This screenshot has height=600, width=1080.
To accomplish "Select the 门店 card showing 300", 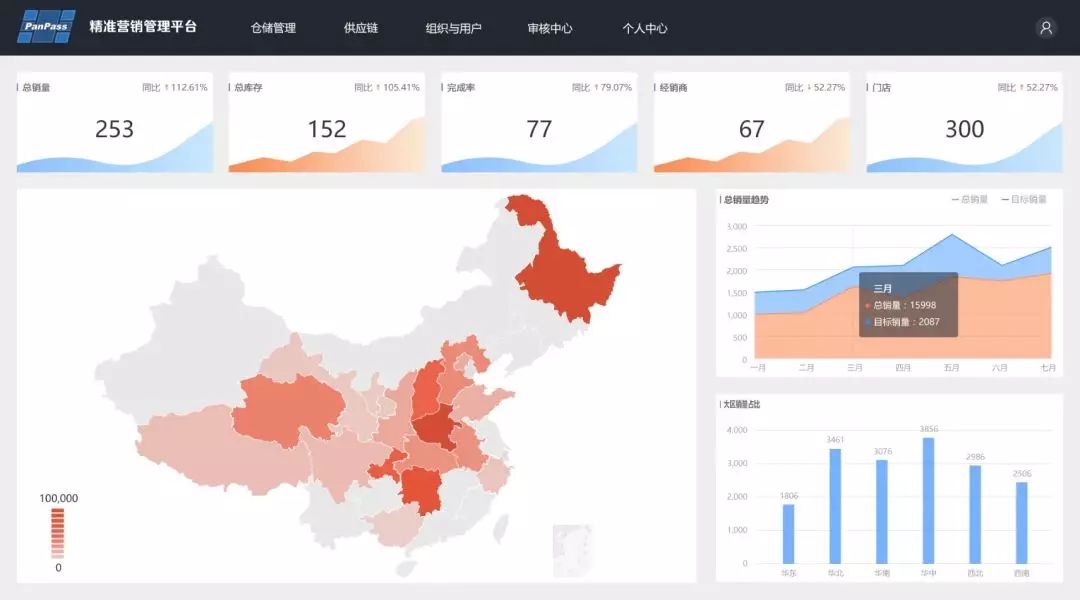I will (964, 123).
